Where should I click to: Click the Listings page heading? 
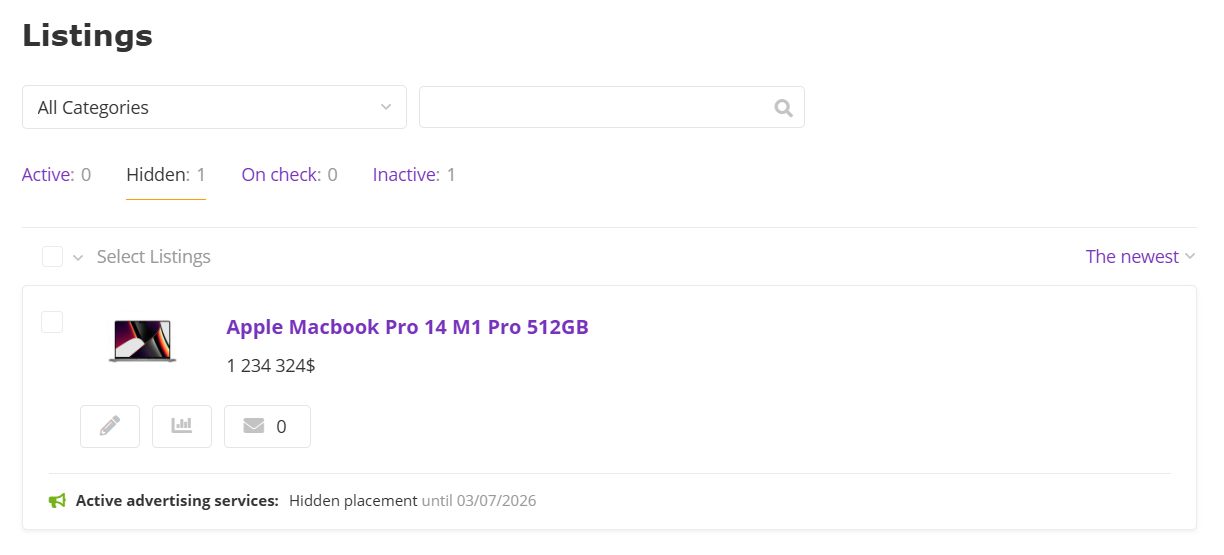pyautogui.click(x=88, y=35)
